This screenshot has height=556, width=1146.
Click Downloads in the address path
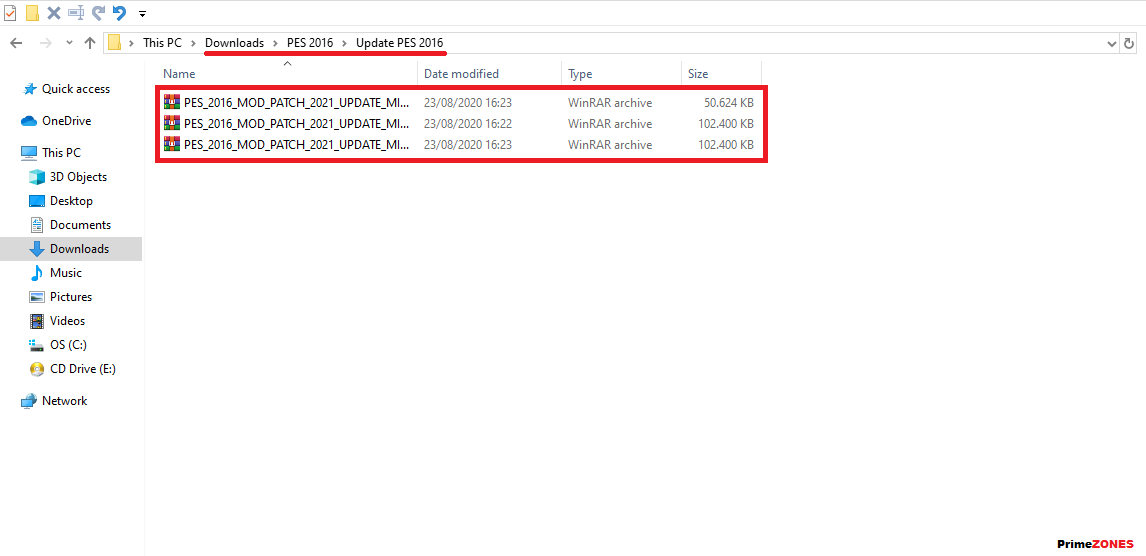235,43
